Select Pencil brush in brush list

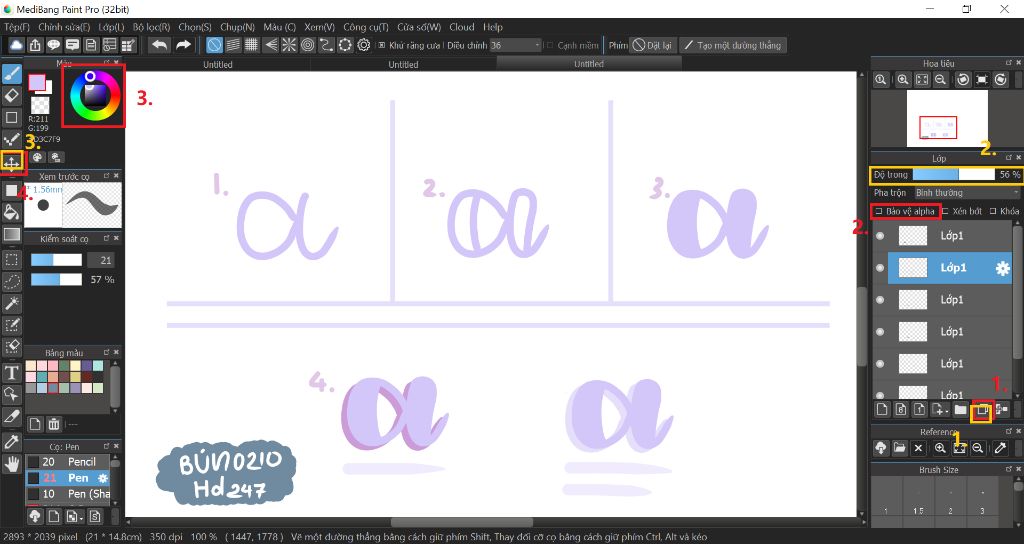click(68, 462)
